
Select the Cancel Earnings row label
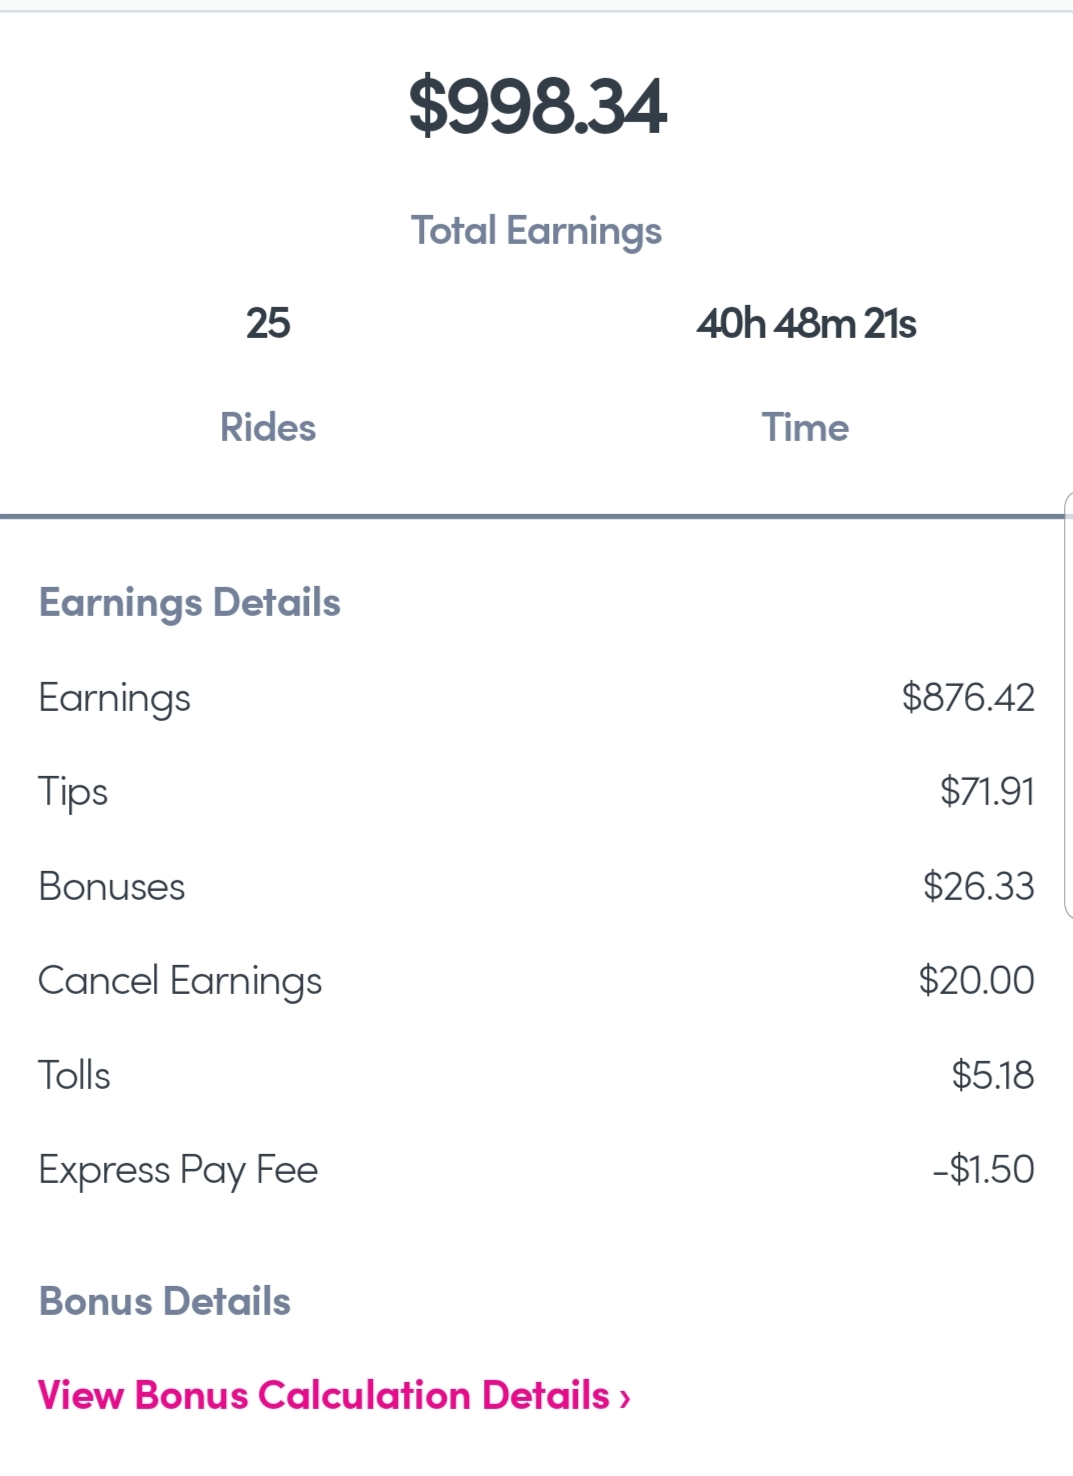(180, 981)
